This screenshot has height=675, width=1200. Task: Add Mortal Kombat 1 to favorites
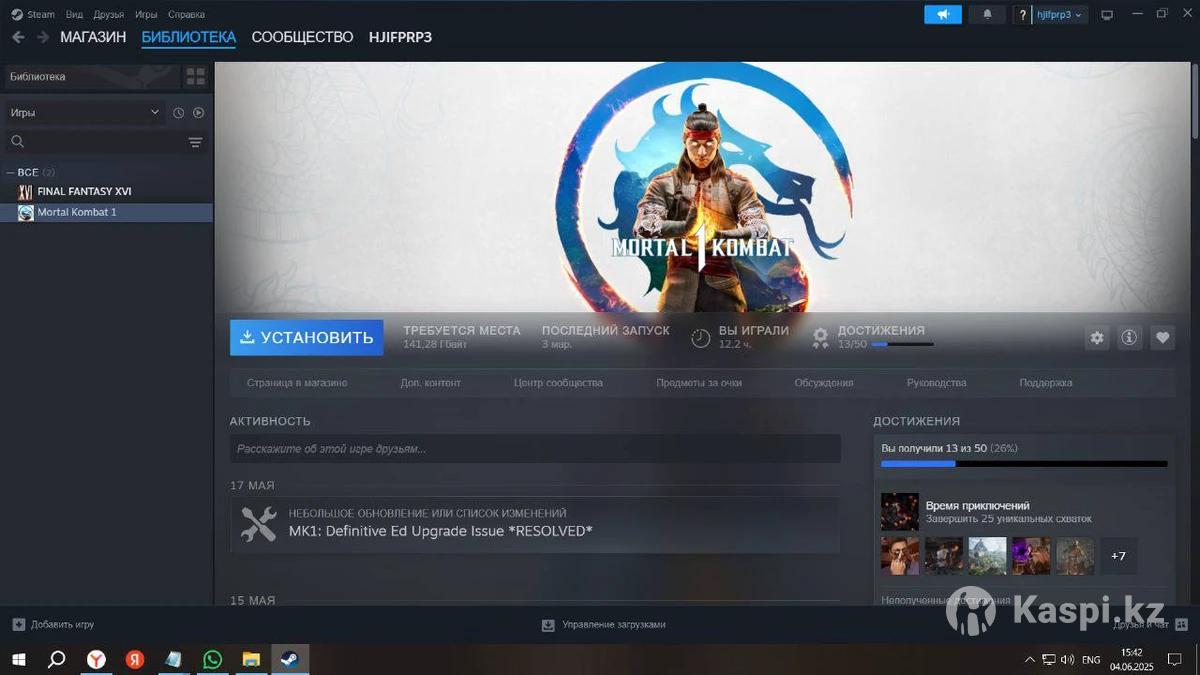[x=1162, y=338]
